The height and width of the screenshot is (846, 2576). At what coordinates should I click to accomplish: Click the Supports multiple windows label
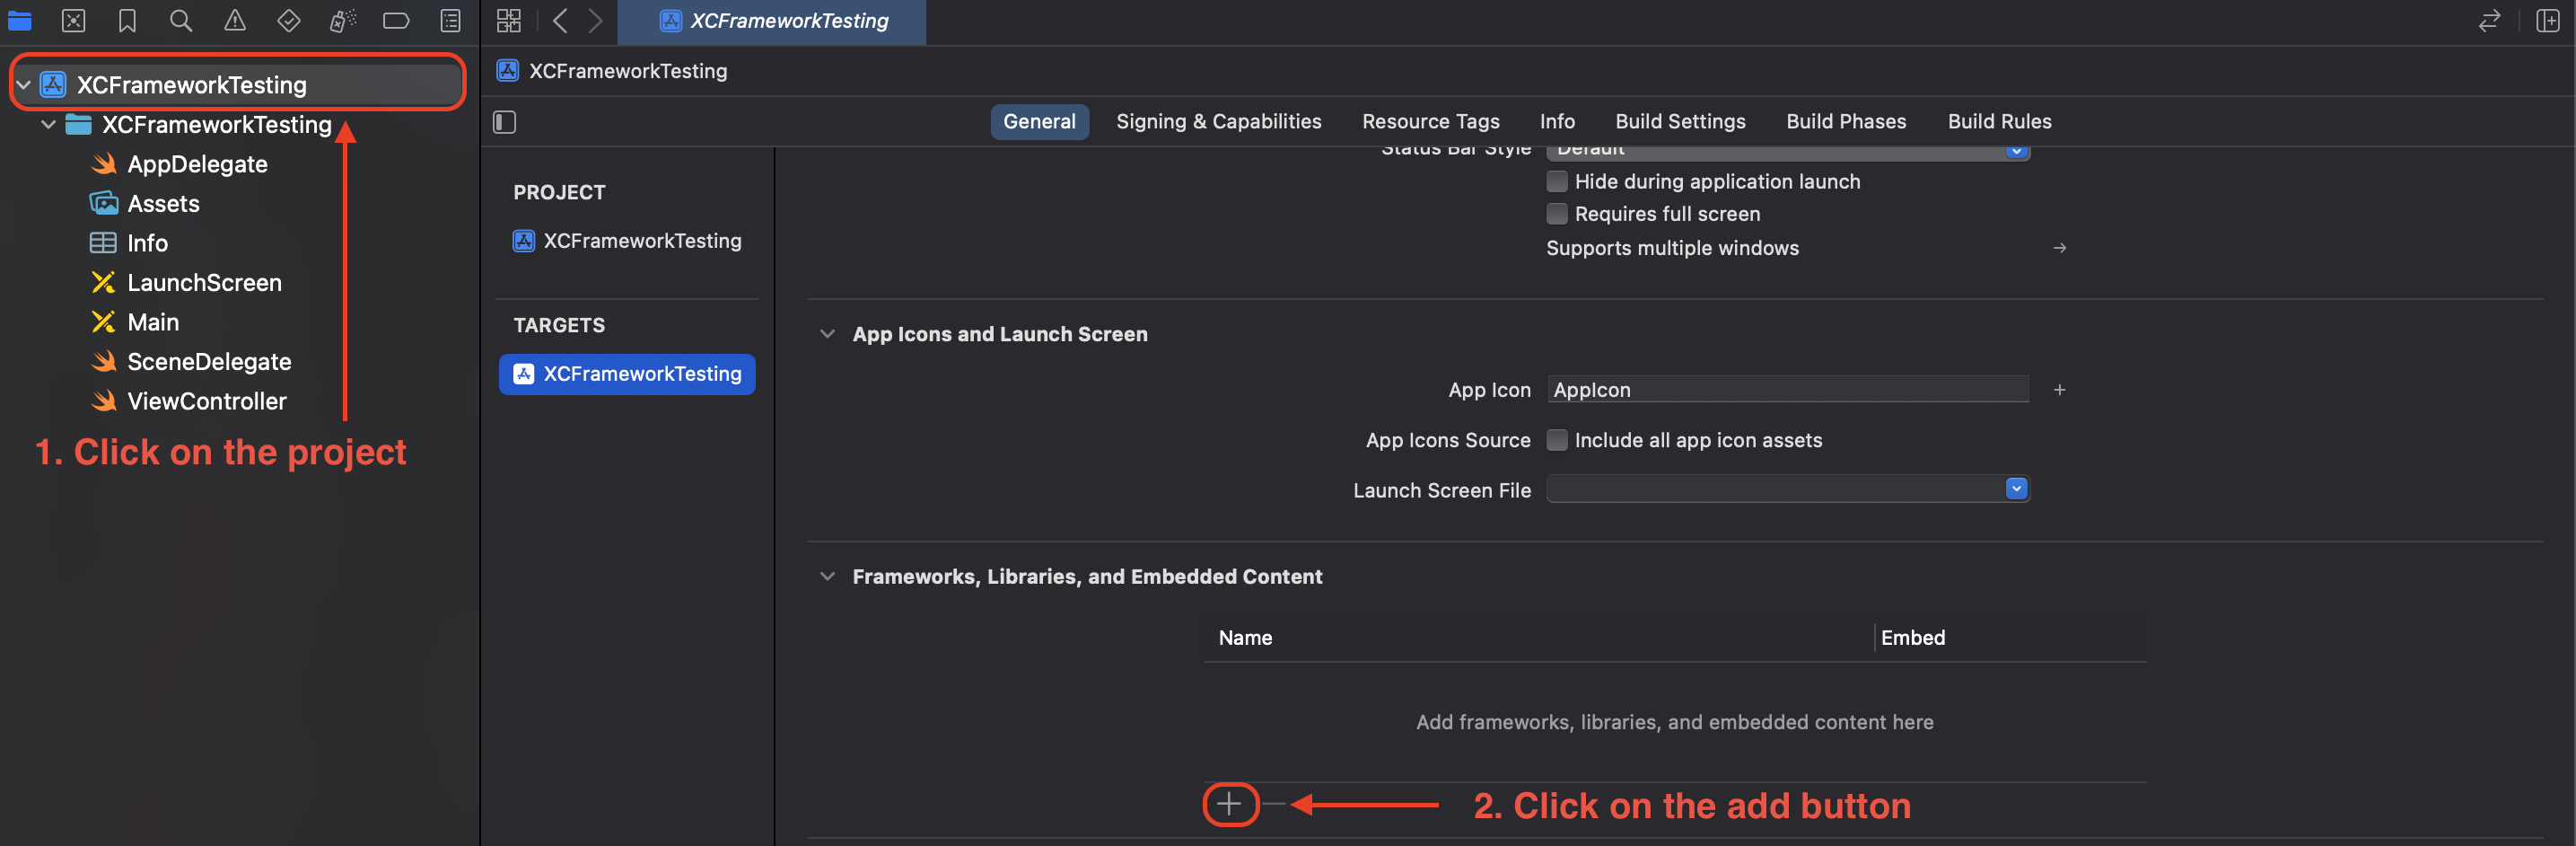1672,248
